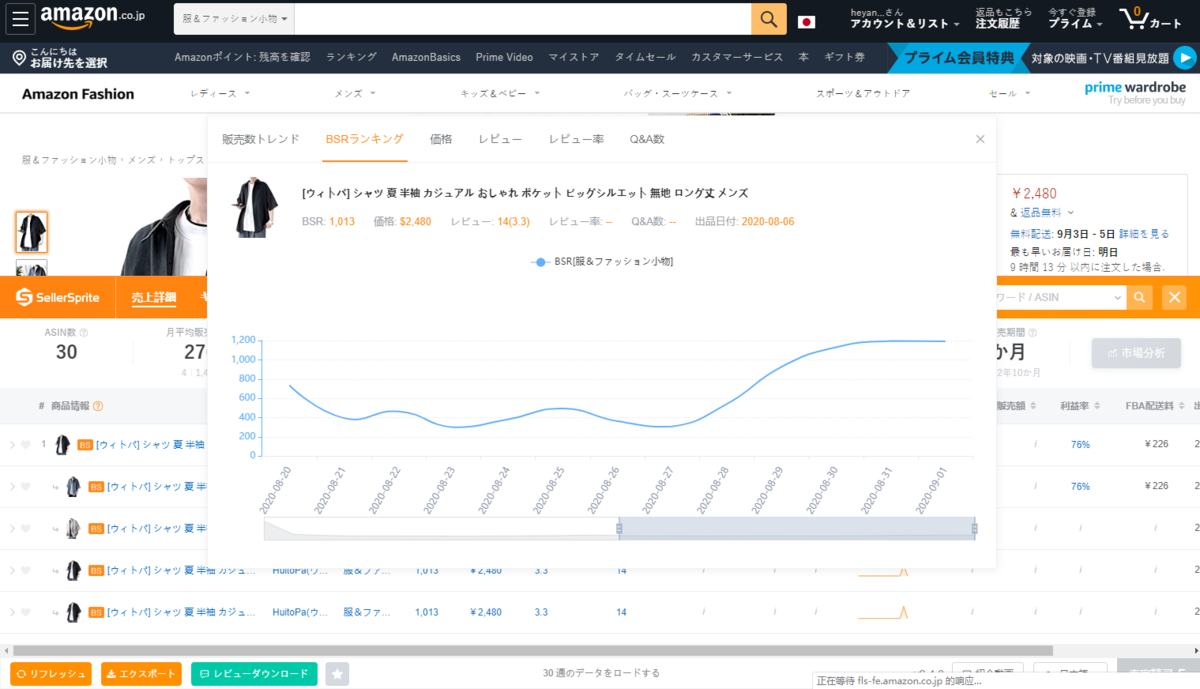Viewport: 1200px width, 689px height.
Task: Open the 服&ファッション小物 search category dropdown
Action: pos(234,19)
